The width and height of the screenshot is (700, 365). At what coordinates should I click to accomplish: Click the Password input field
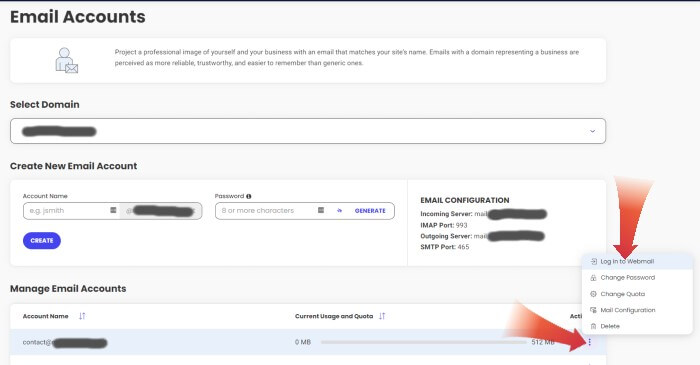point(304,211)
